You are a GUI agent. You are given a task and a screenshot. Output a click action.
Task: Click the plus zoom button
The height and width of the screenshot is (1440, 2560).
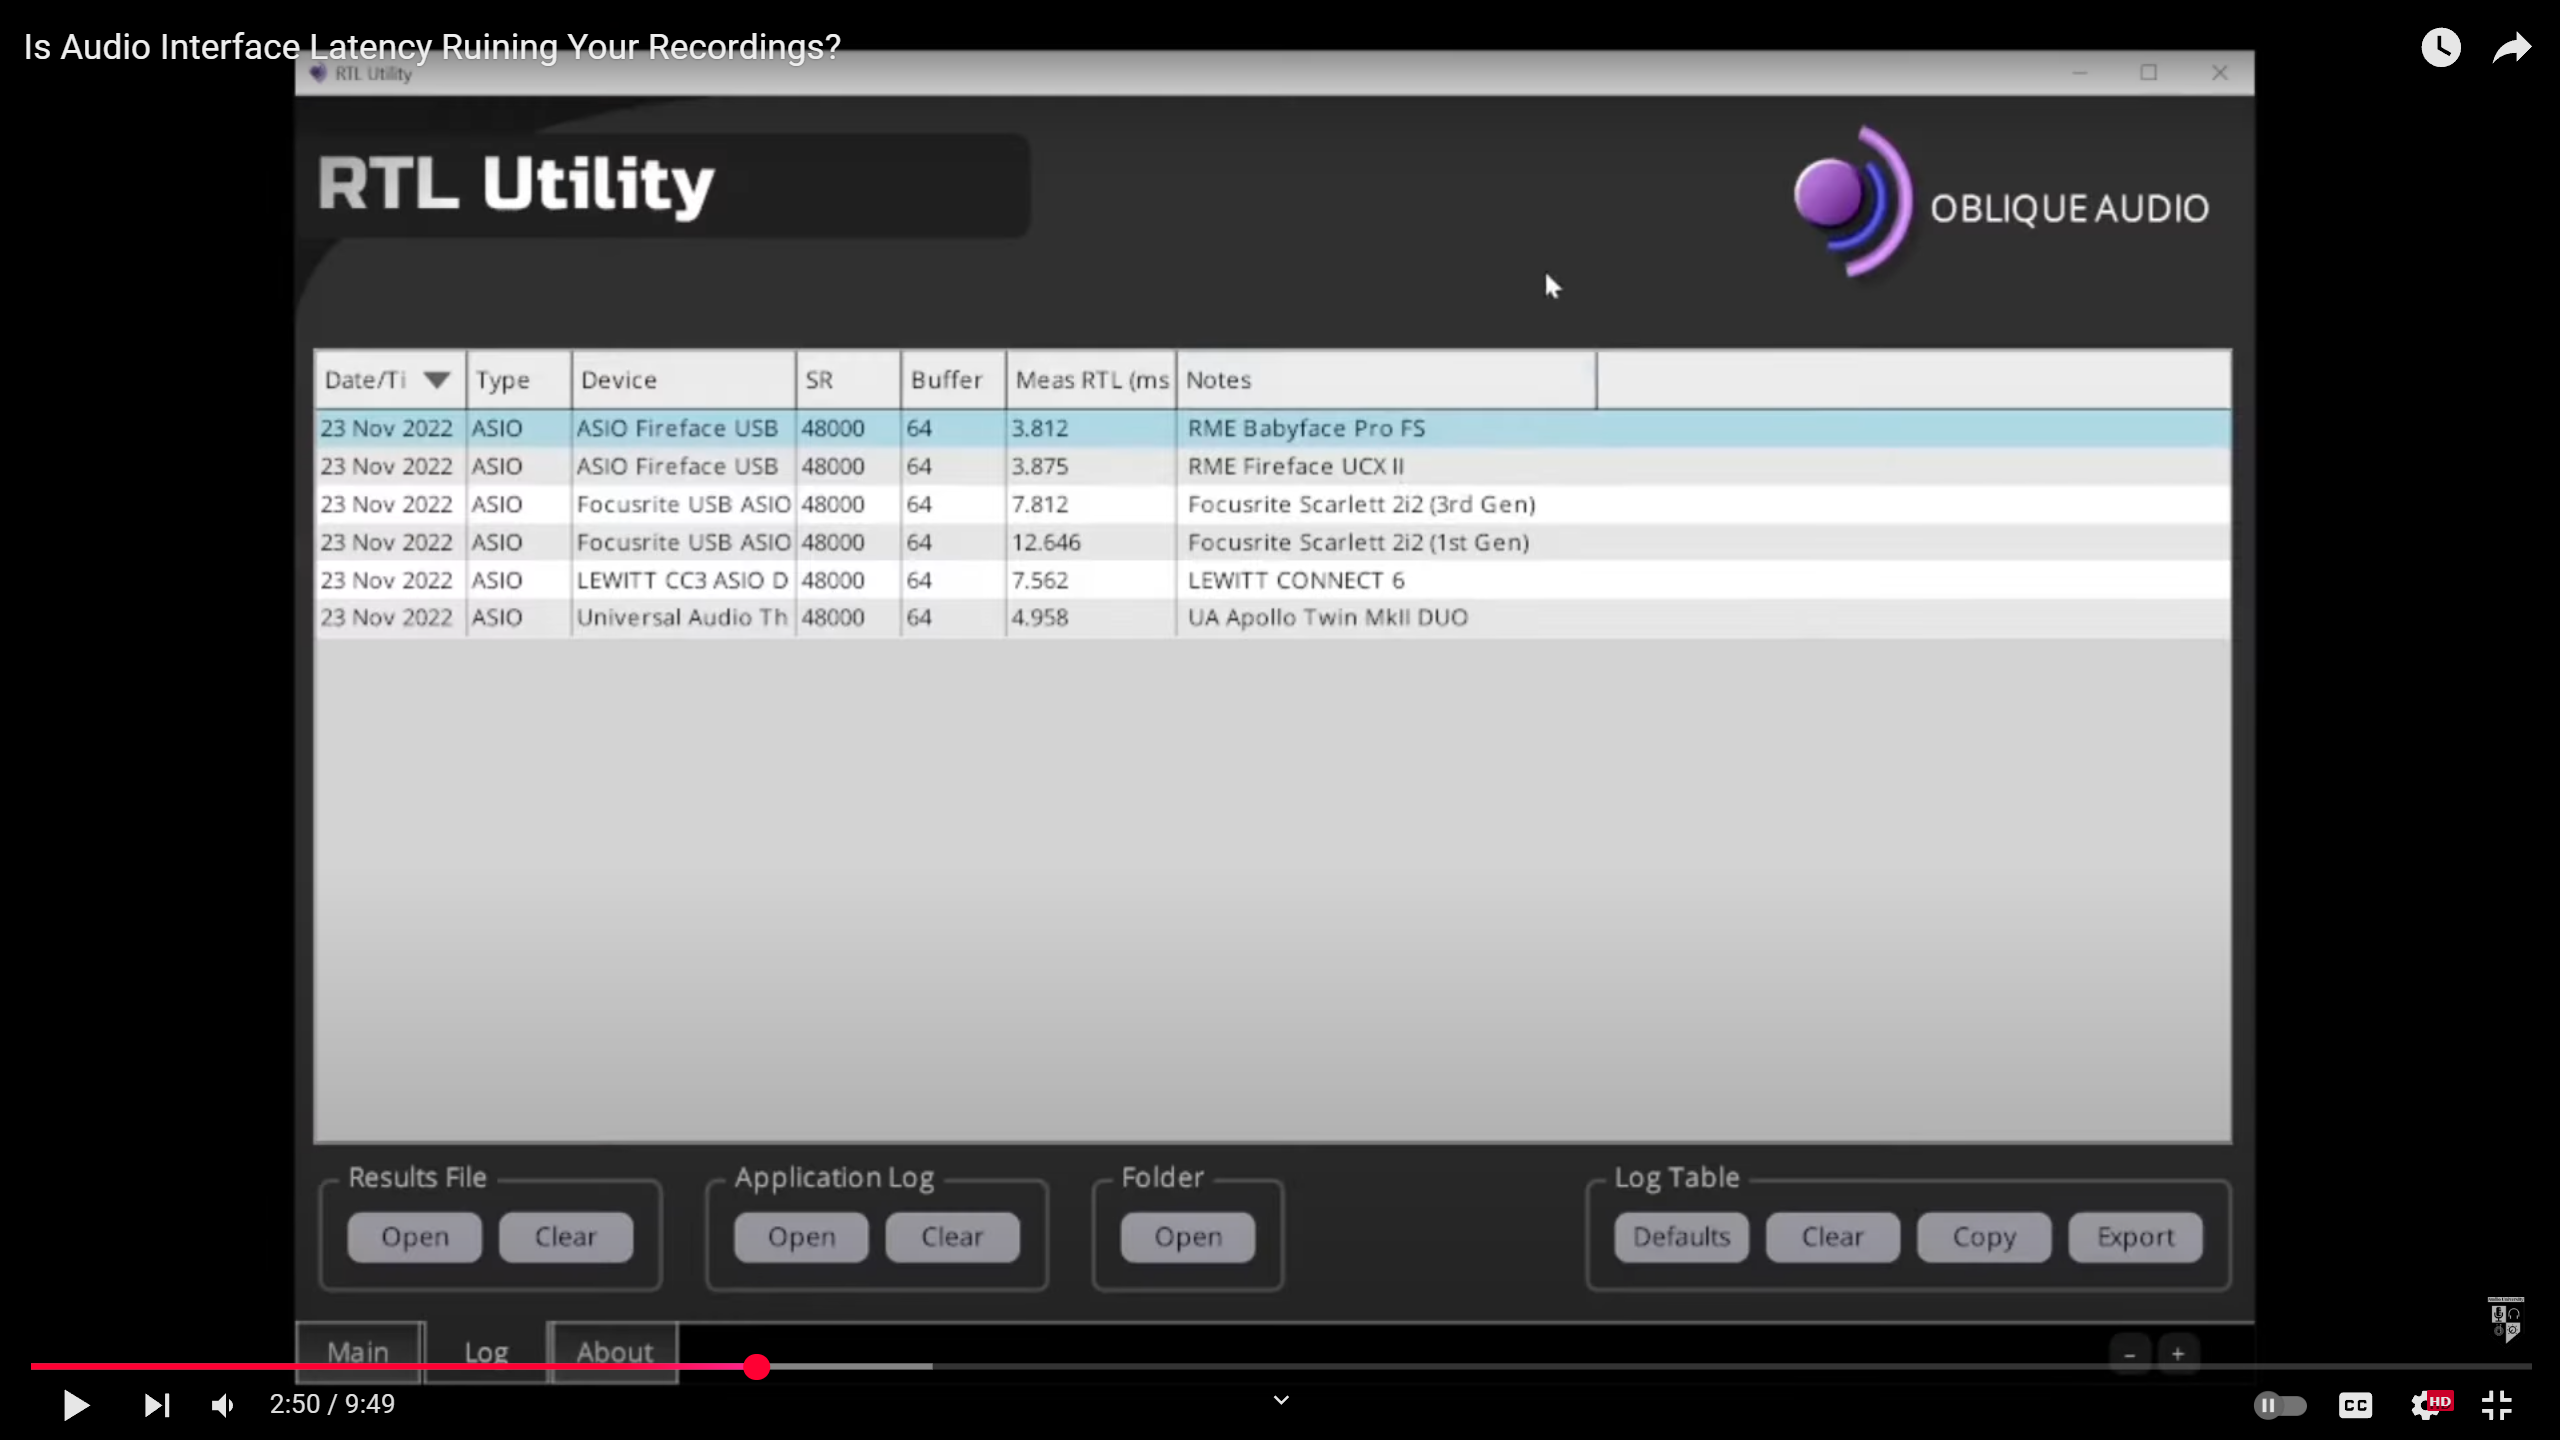pyautogui.click(x=2178, y=1355)
